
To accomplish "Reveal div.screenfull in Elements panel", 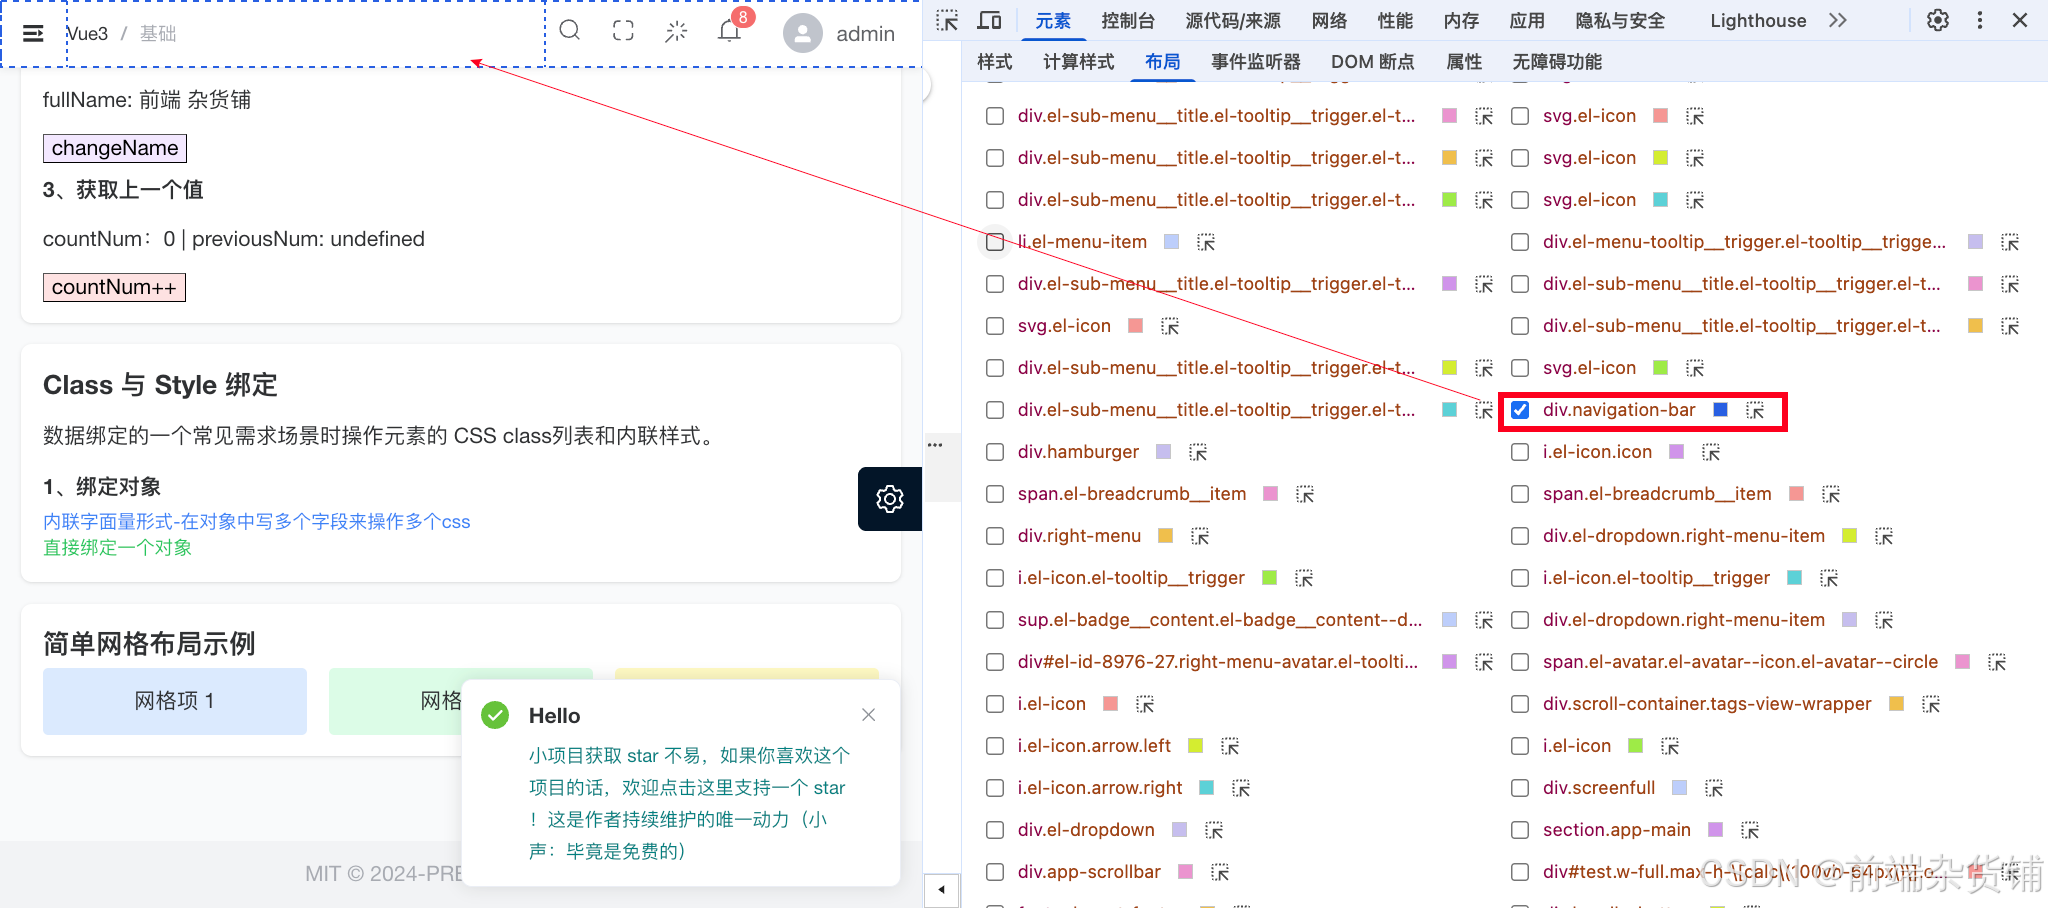I will click(x=1714, y=788).
